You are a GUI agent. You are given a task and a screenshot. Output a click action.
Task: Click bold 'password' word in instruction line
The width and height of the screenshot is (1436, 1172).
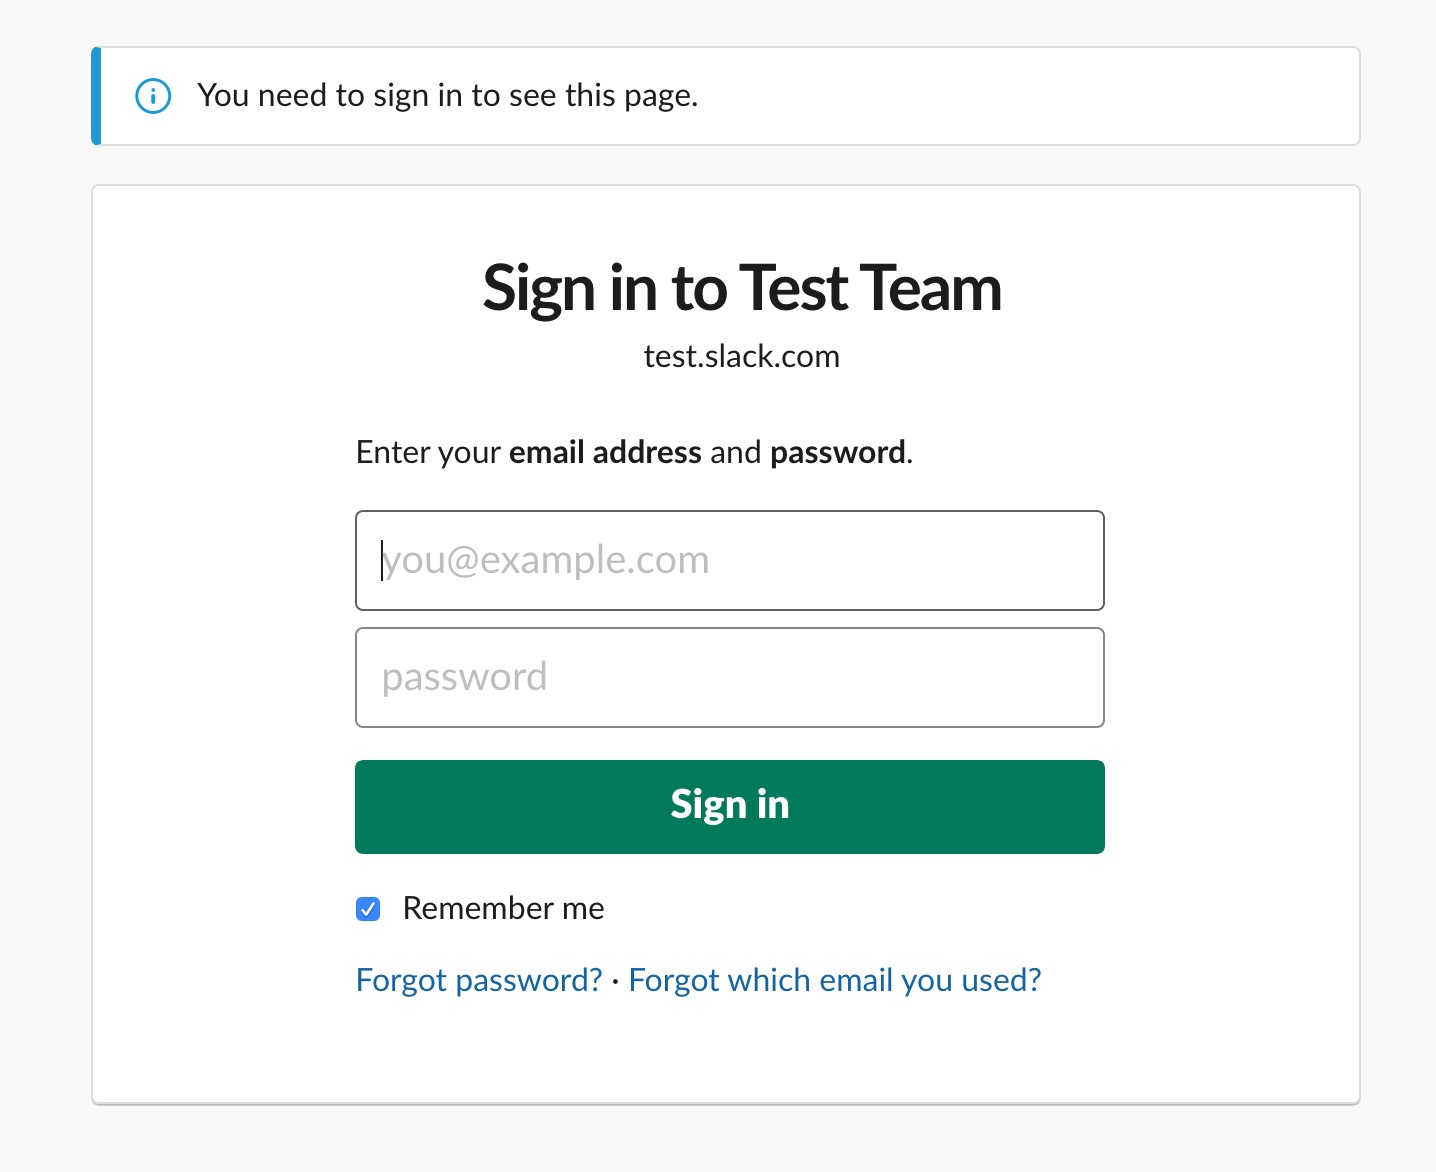[838, 453]
